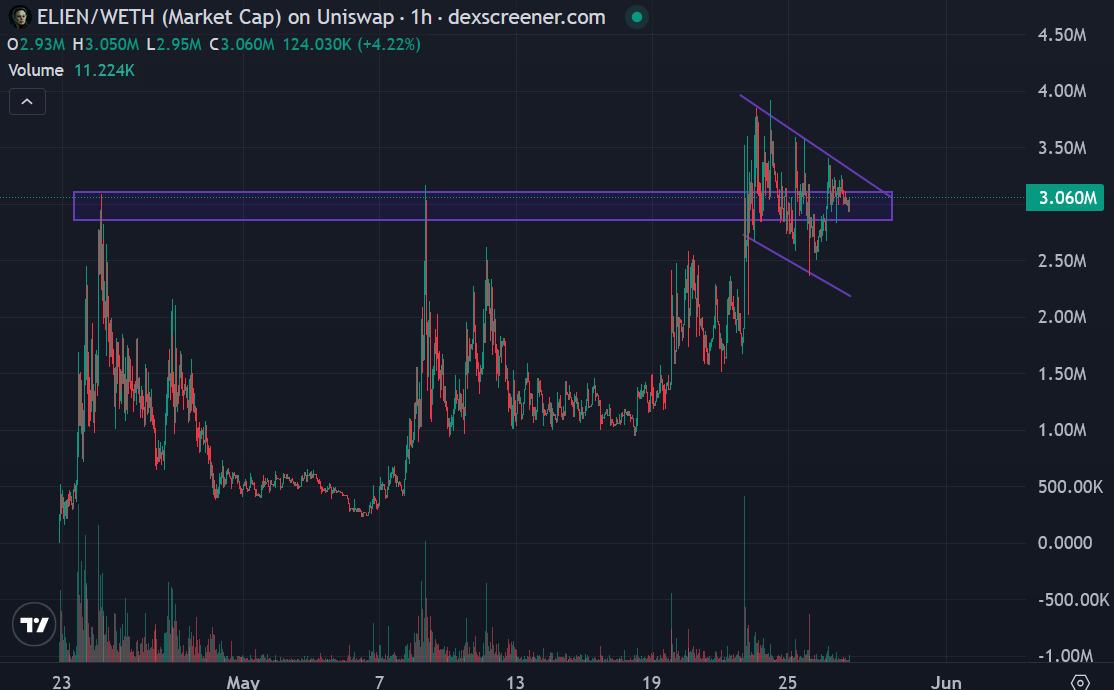Click the 1.00M price axis label

[x=1061, y=430]
